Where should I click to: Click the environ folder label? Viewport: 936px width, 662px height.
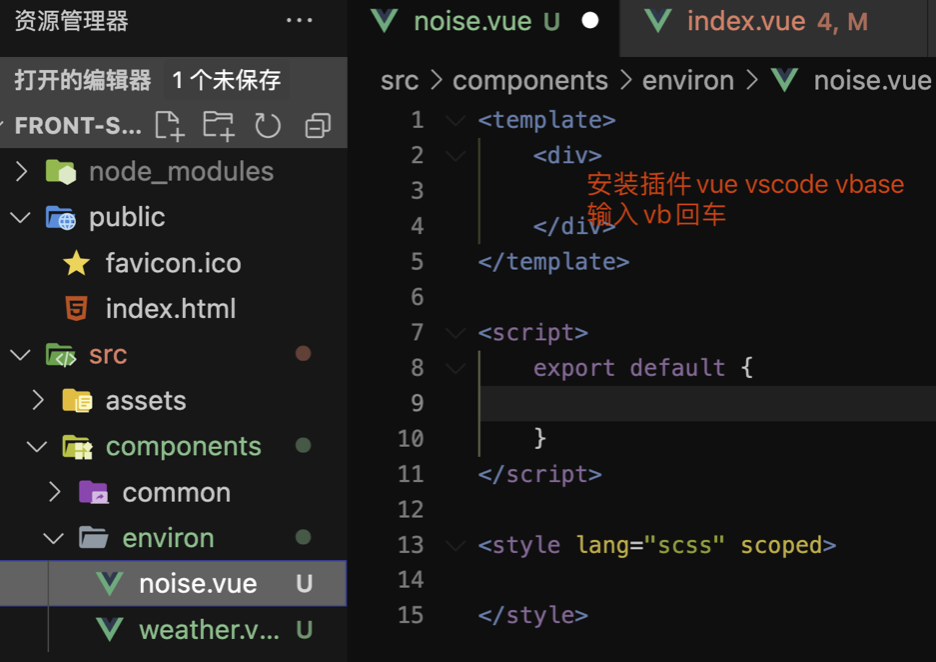click(168, 538)
